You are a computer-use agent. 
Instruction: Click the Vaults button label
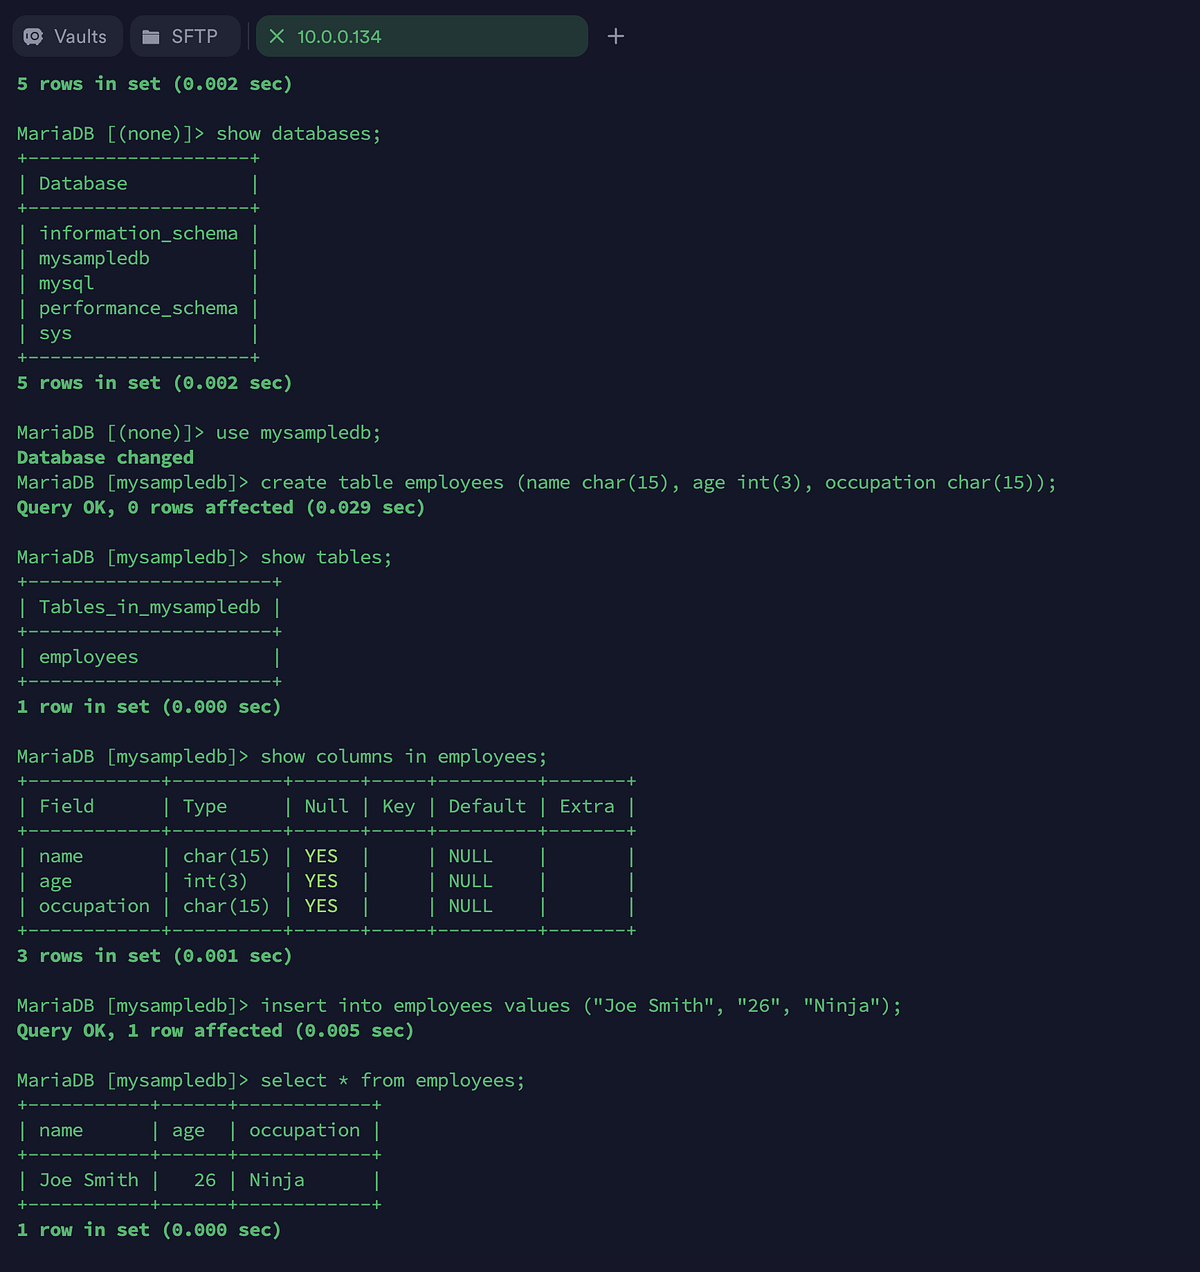[80, 35]
